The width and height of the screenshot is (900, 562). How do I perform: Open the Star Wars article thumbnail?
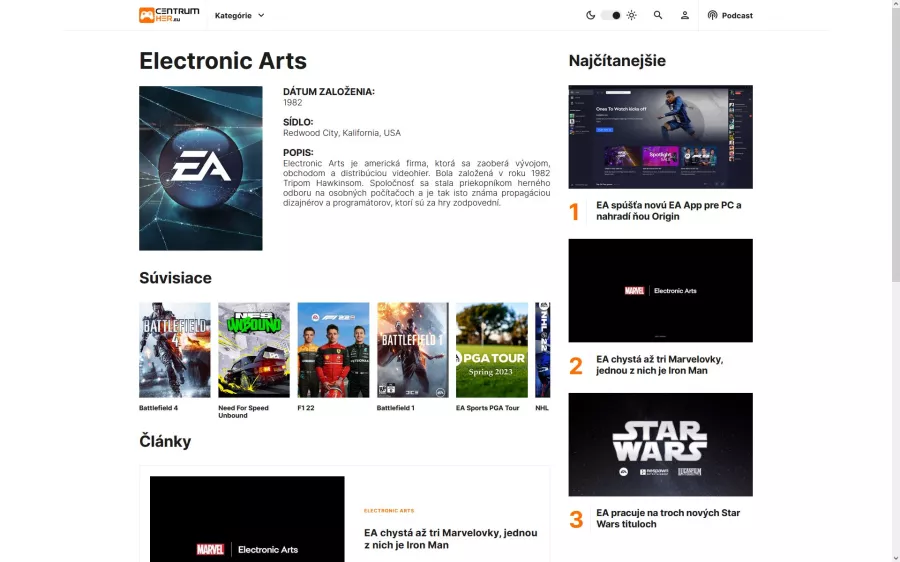click(661, 444)
